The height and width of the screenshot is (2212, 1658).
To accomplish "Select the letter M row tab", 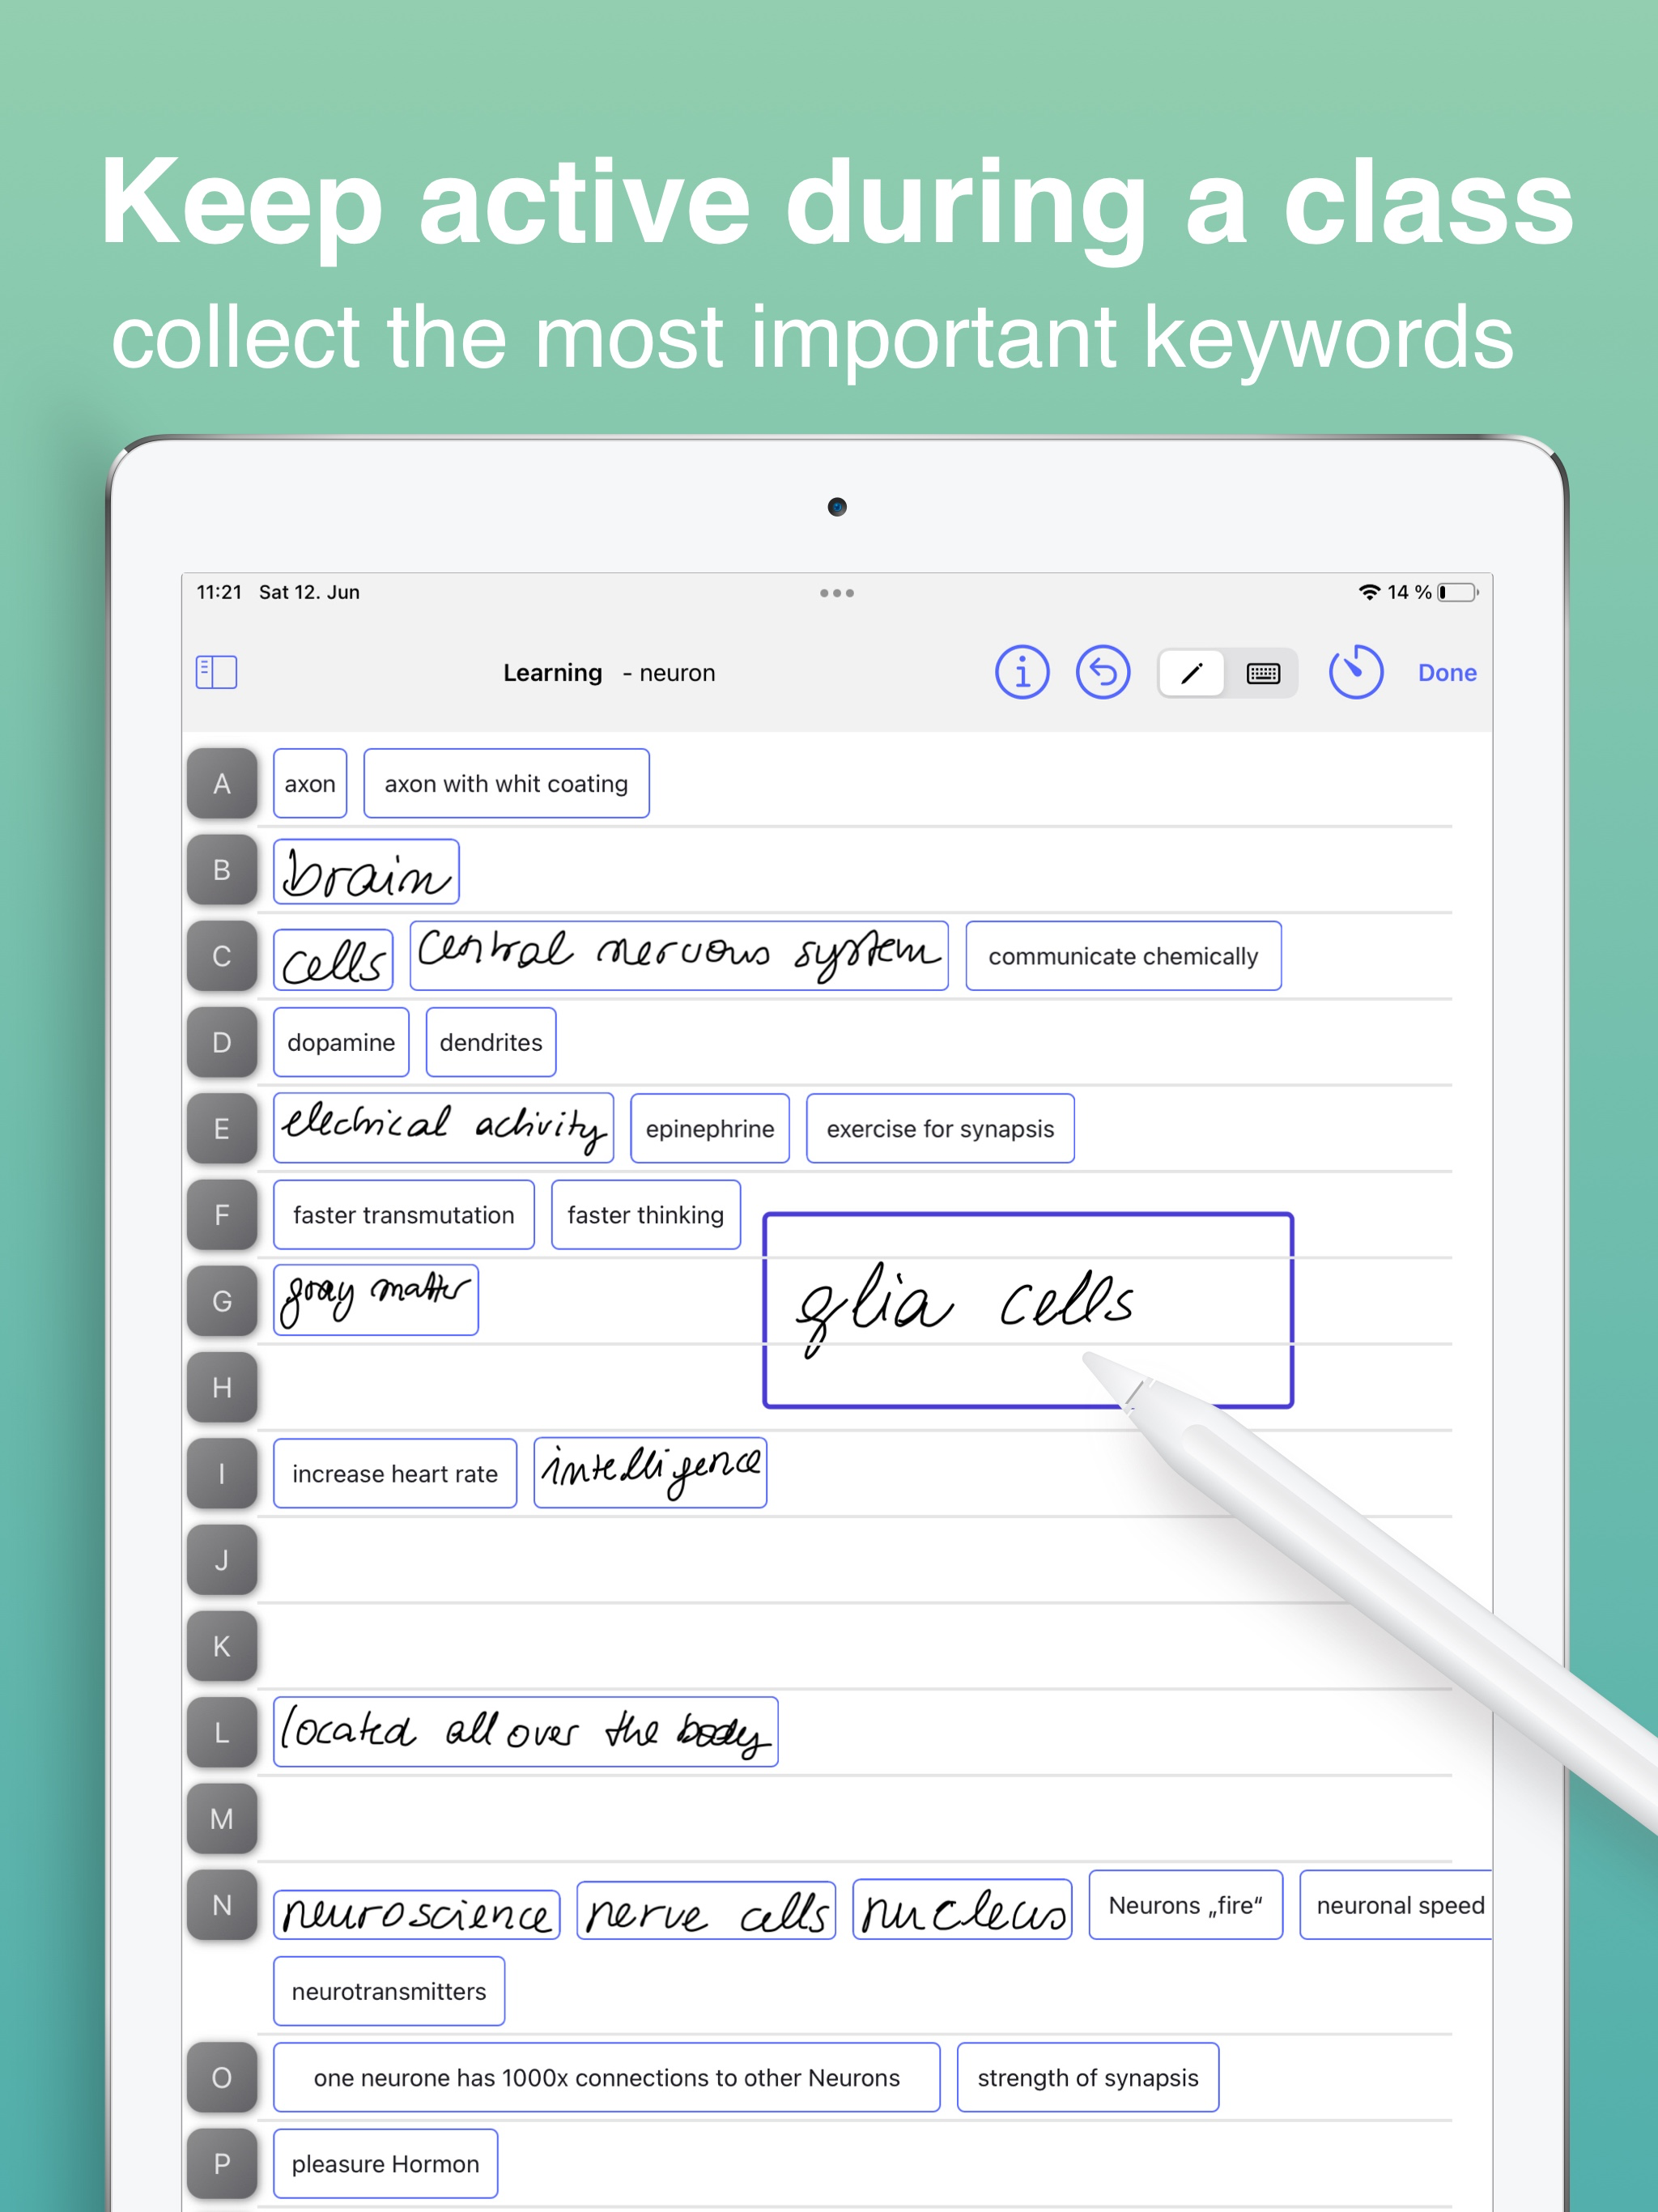I will pyautogui.click(x=222, y=1819).
